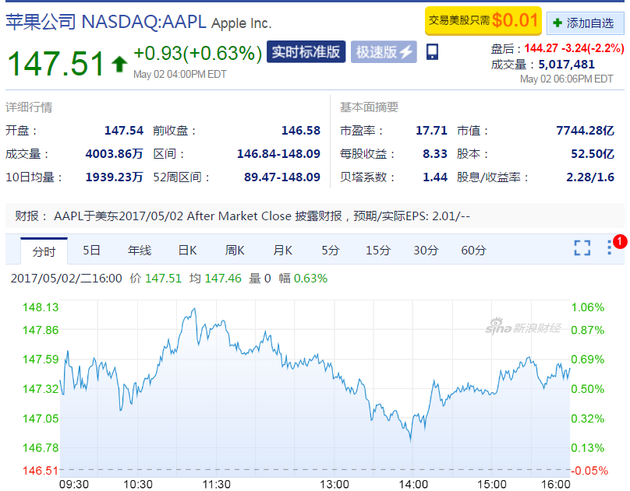Screen dimensions: 630x491
Task: Click the intraday price line chart
Action: 315,388
